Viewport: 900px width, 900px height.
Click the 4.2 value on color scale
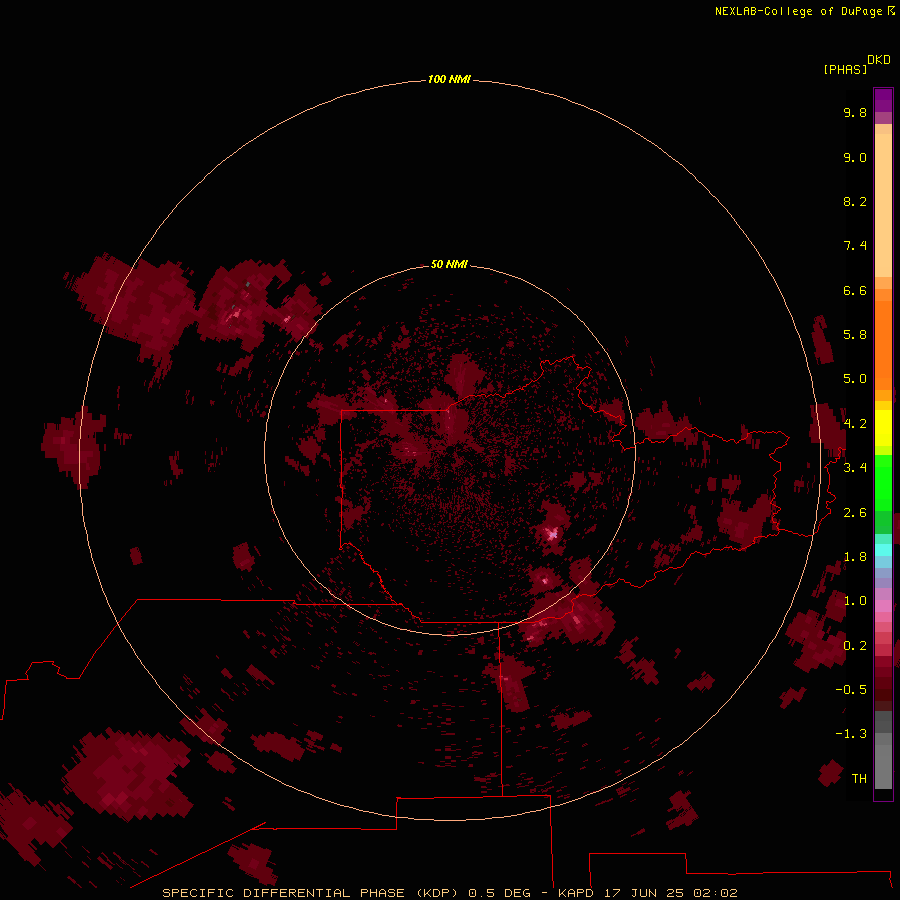(855, 424)
